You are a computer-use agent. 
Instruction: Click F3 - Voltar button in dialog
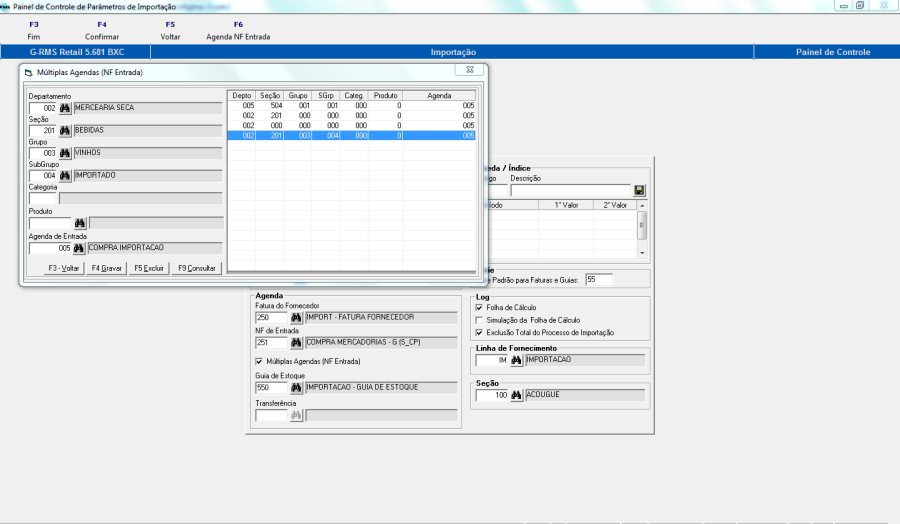[x=64, y=268]
